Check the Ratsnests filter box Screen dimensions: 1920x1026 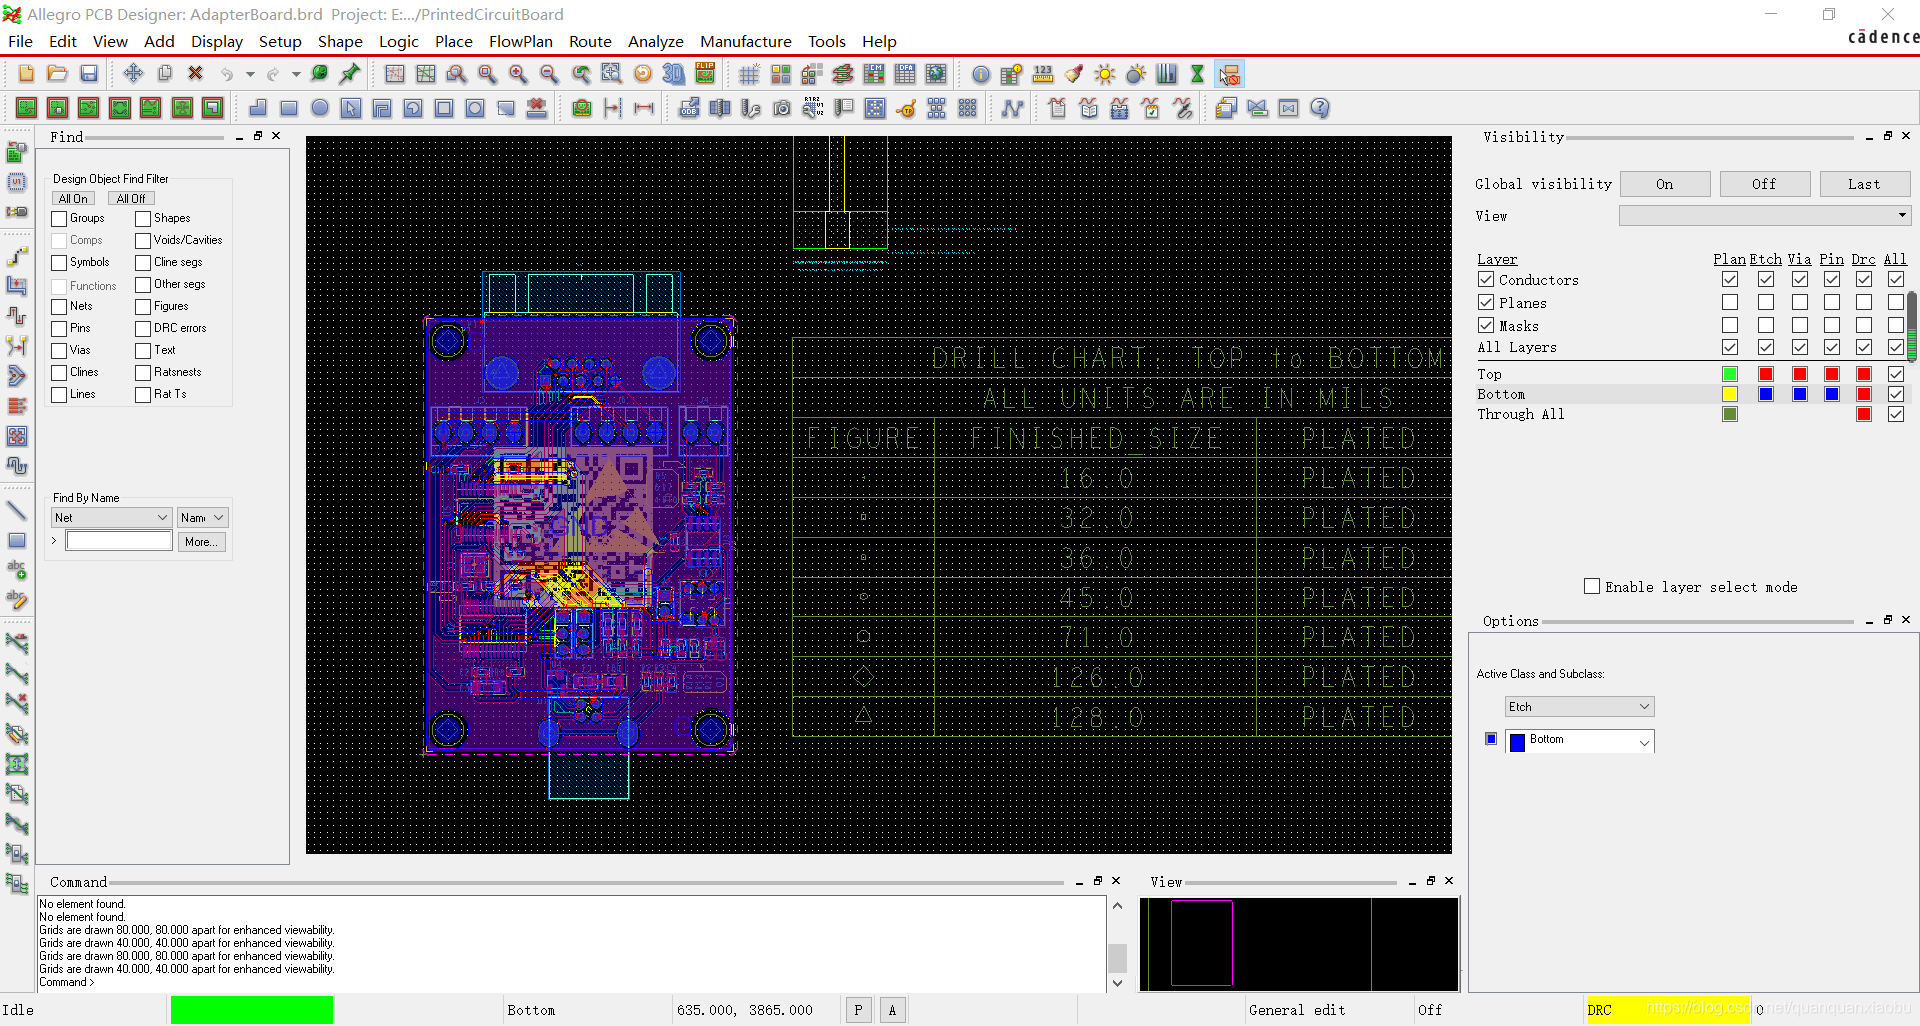[143, 373]
